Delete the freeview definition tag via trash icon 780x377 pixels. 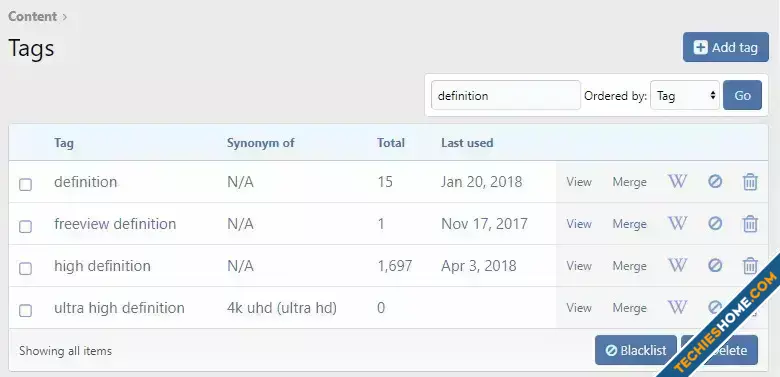[x=750, y=224]
